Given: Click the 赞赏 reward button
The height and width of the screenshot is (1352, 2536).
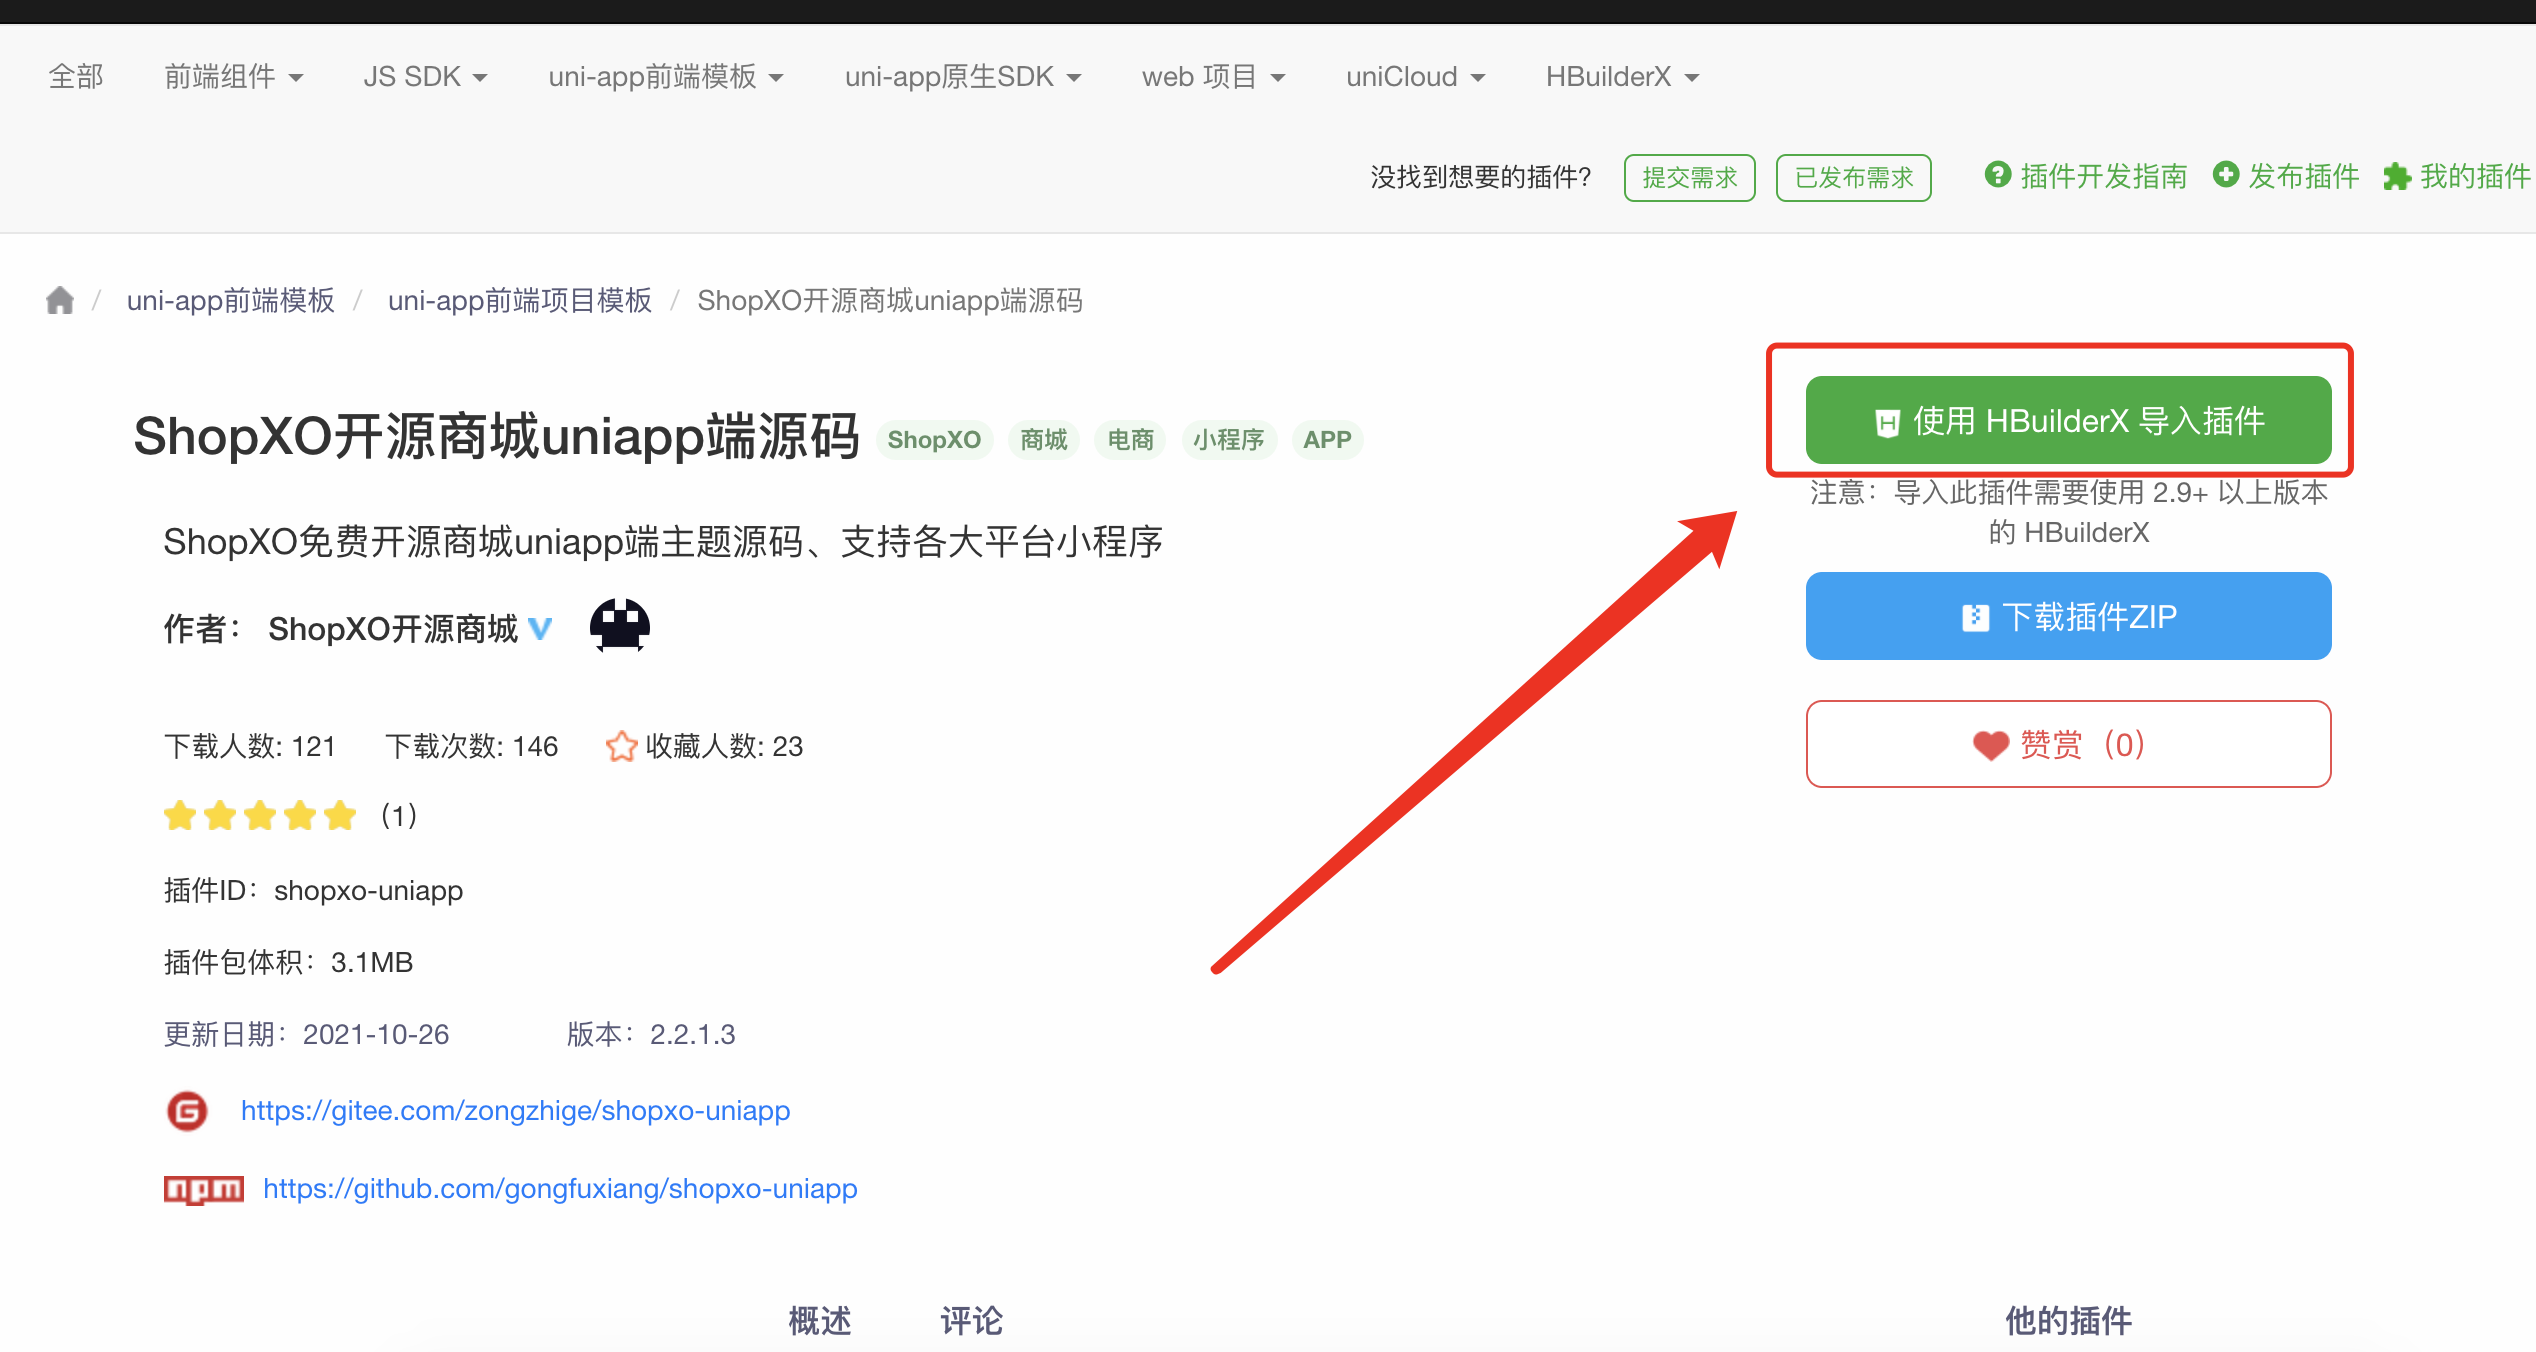Looking at the screenshot, I should pyautogui.click(x=2068, y=745).
